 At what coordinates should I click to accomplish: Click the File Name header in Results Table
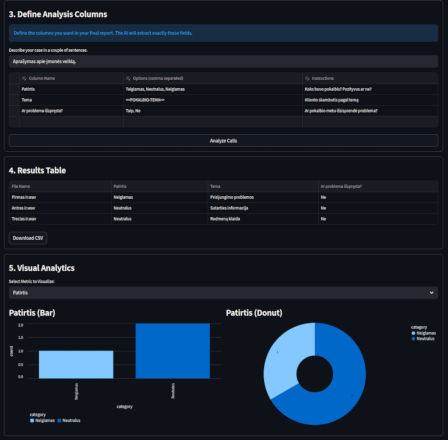click(x=60, y=186)
